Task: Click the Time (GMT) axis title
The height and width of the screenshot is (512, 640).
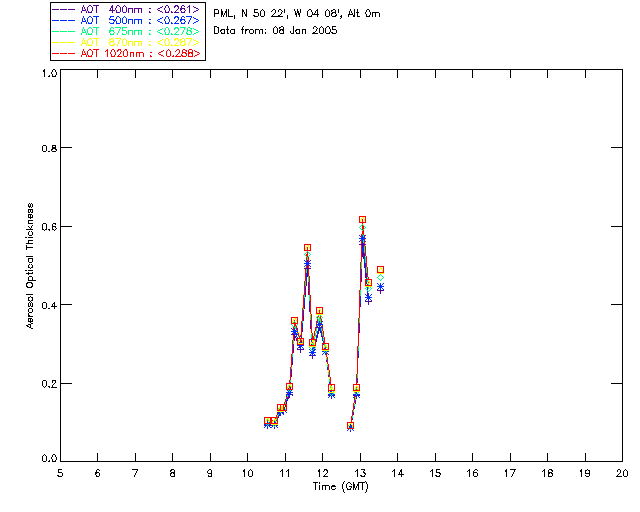Action: tap(340, 487)
